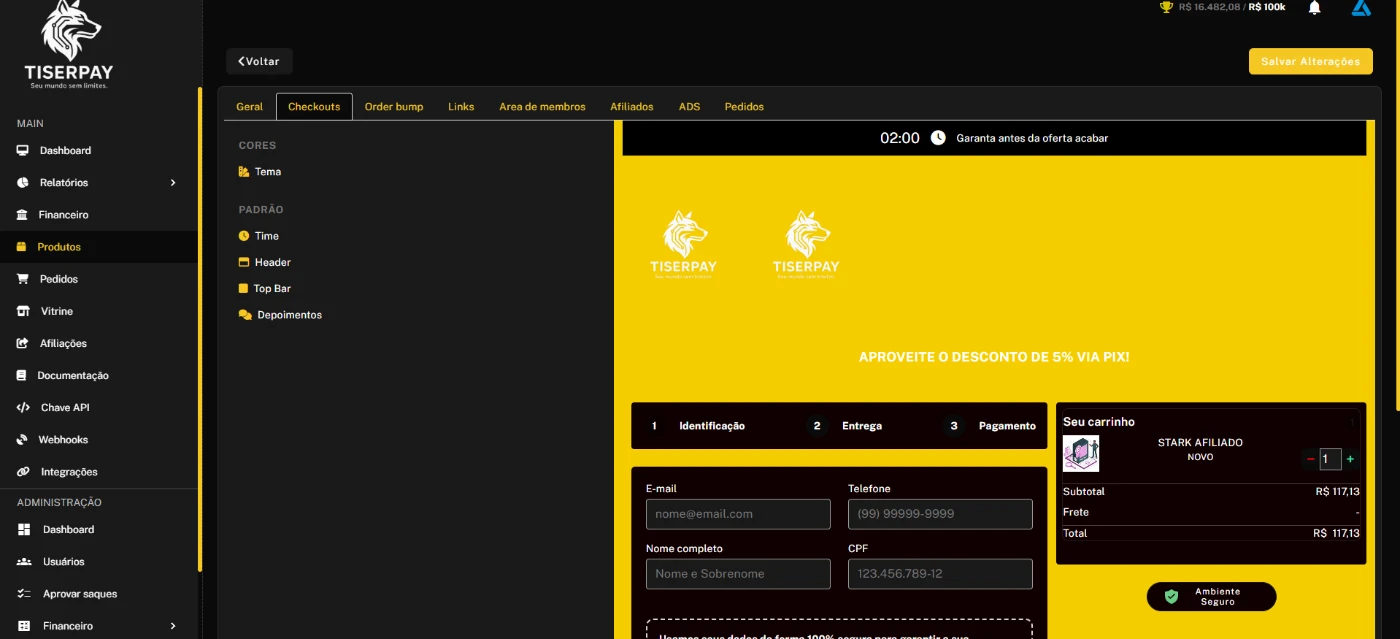Click the STARK AFILIADO product thumbnail
This screenshot has width=1400, height=639.
click(x=1080, y=453)
